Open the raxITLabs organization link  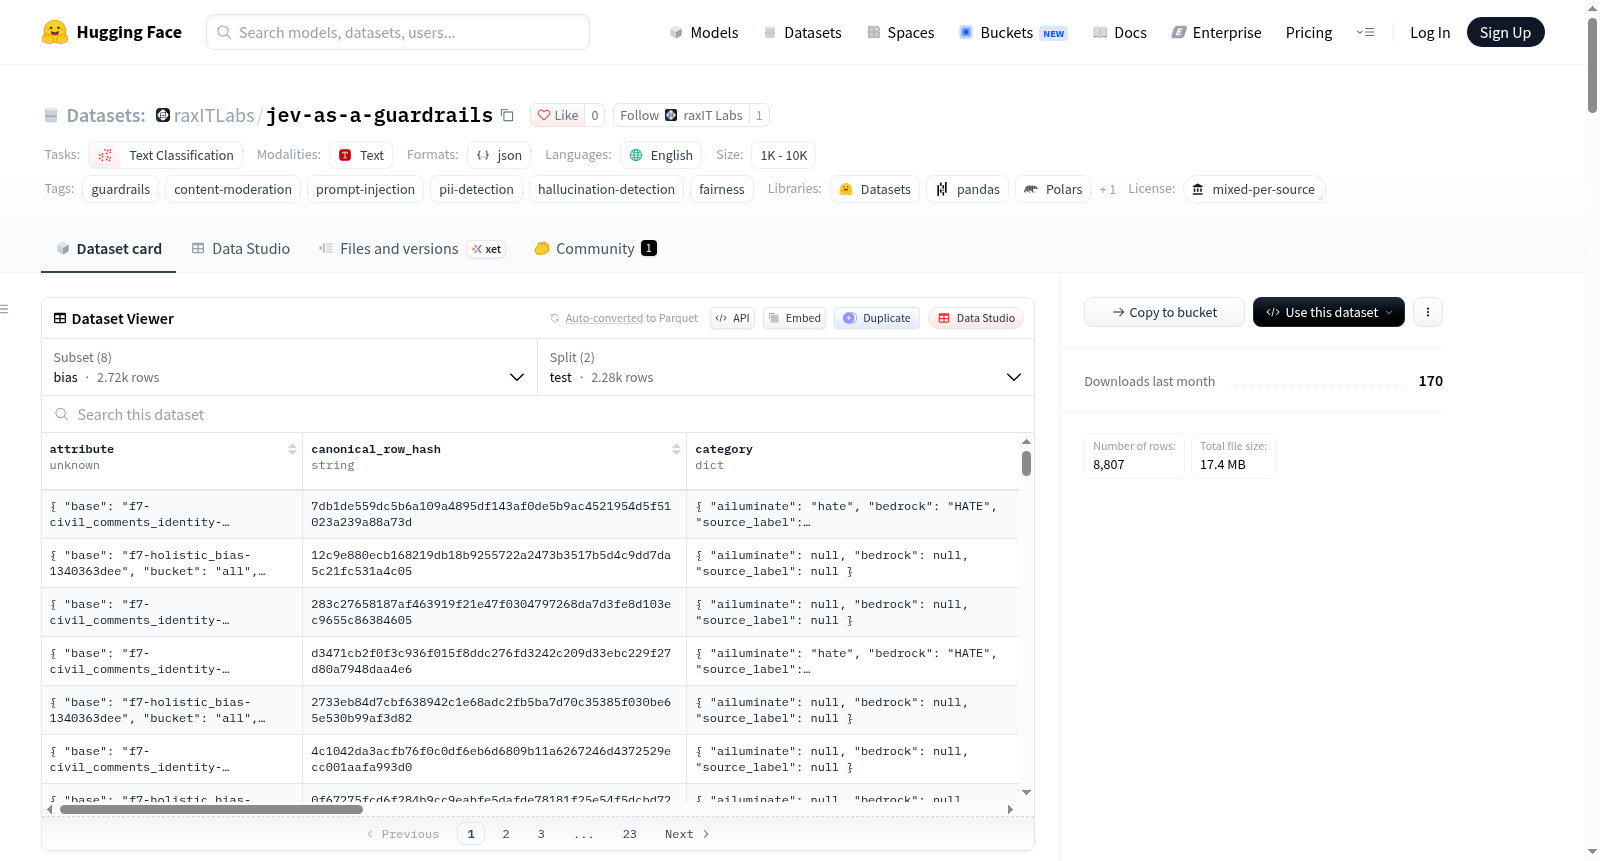pos(214,115)
